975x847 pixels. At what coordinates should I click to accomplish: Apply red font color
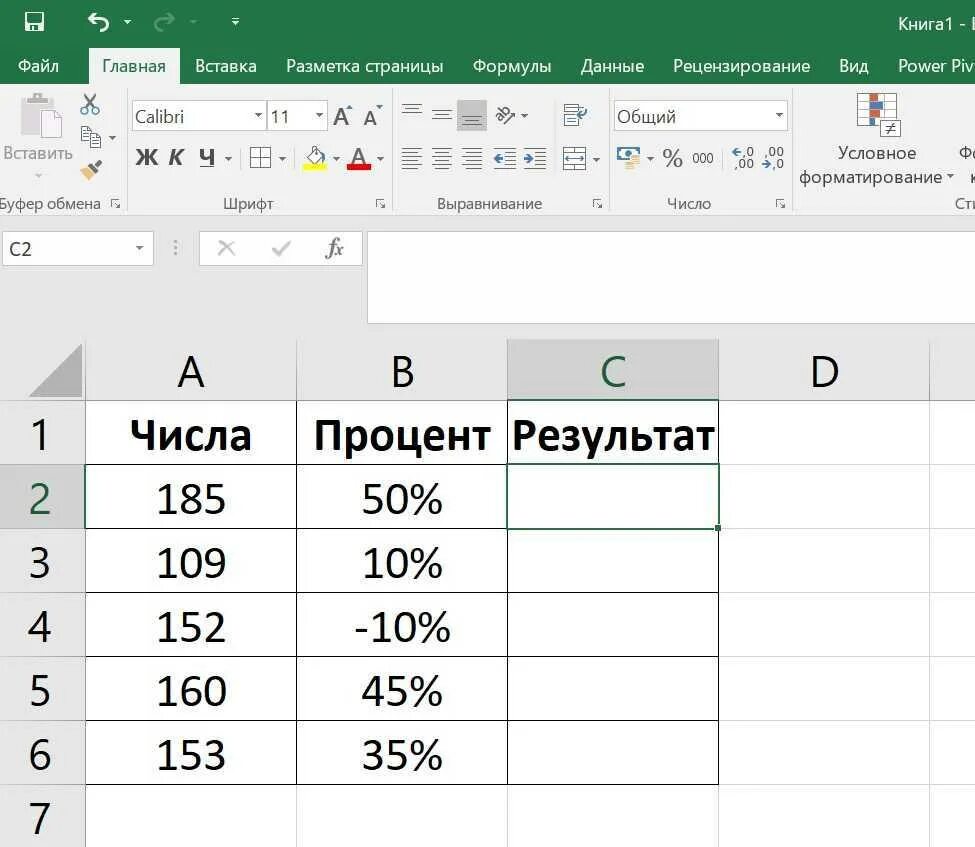tap(359, 158)
